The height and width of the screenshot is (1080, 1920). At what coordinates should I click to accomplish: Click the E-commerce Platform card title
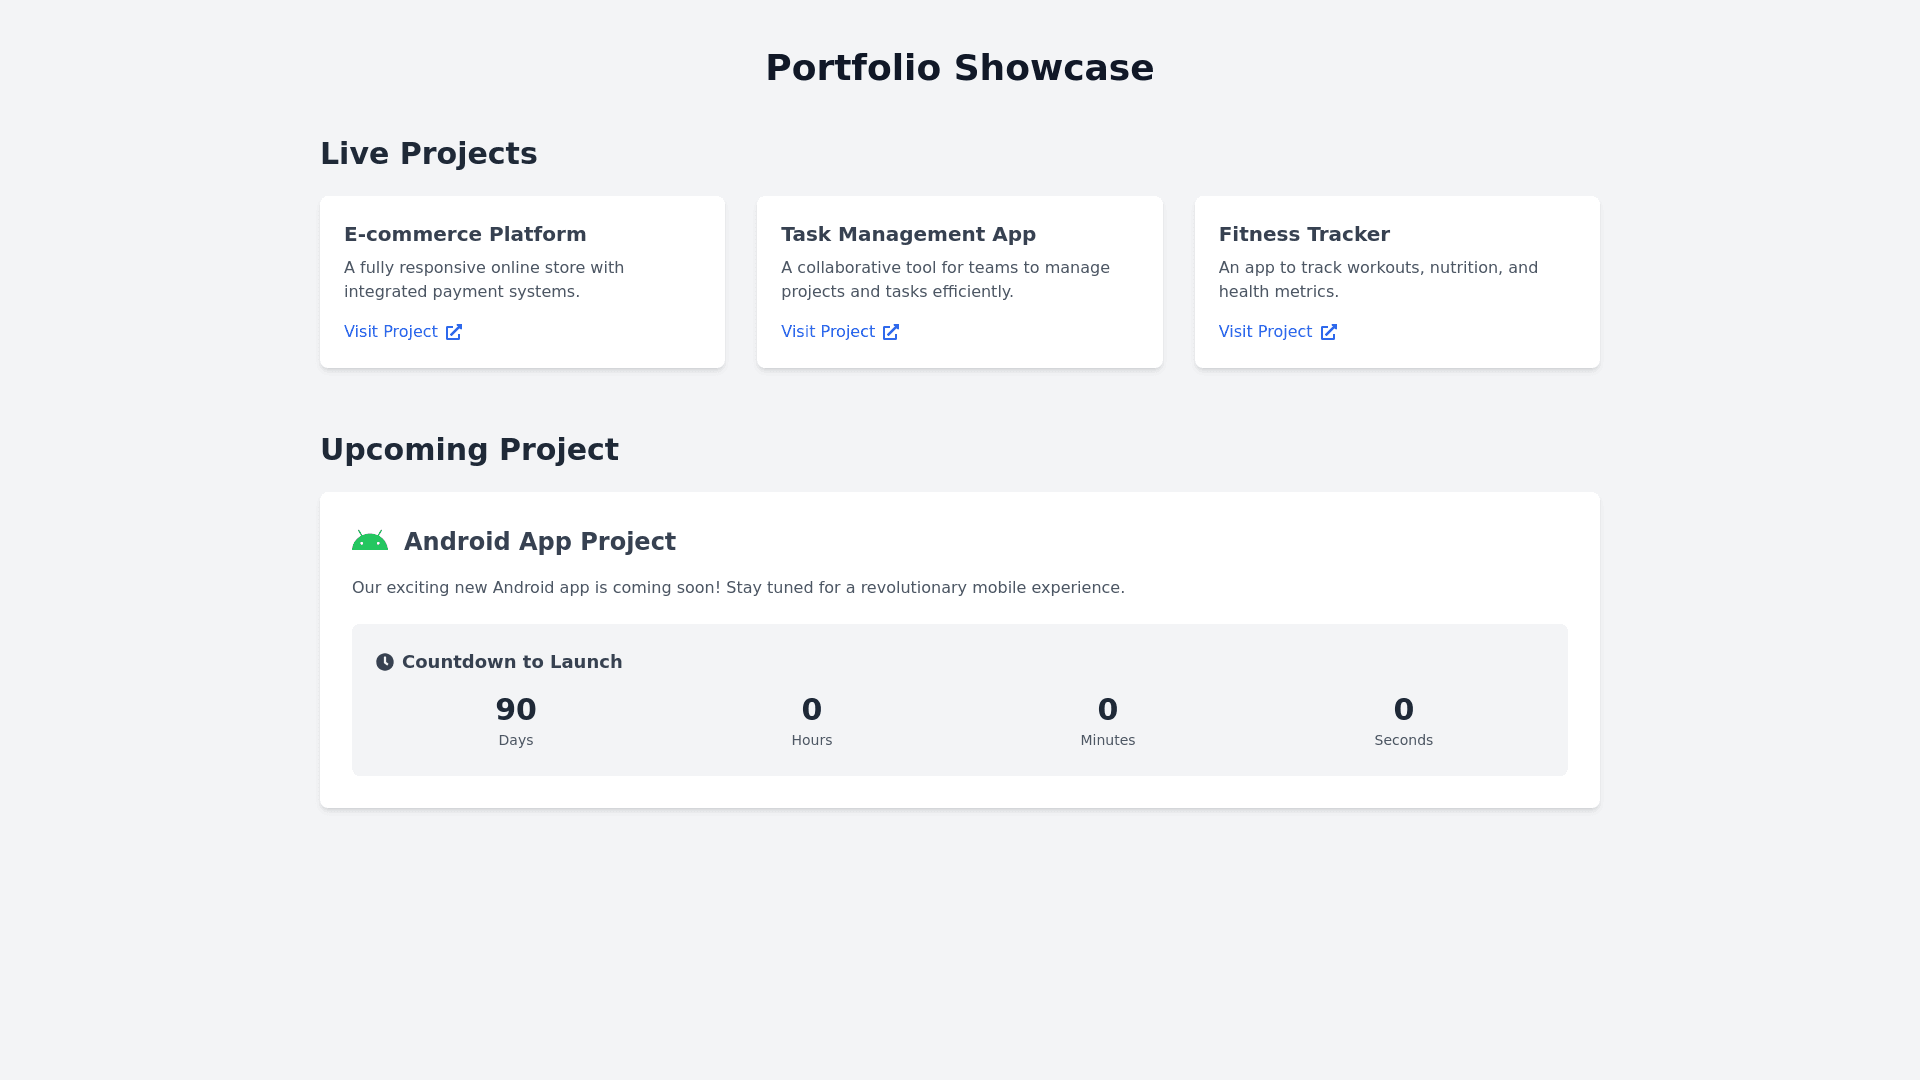465,234
